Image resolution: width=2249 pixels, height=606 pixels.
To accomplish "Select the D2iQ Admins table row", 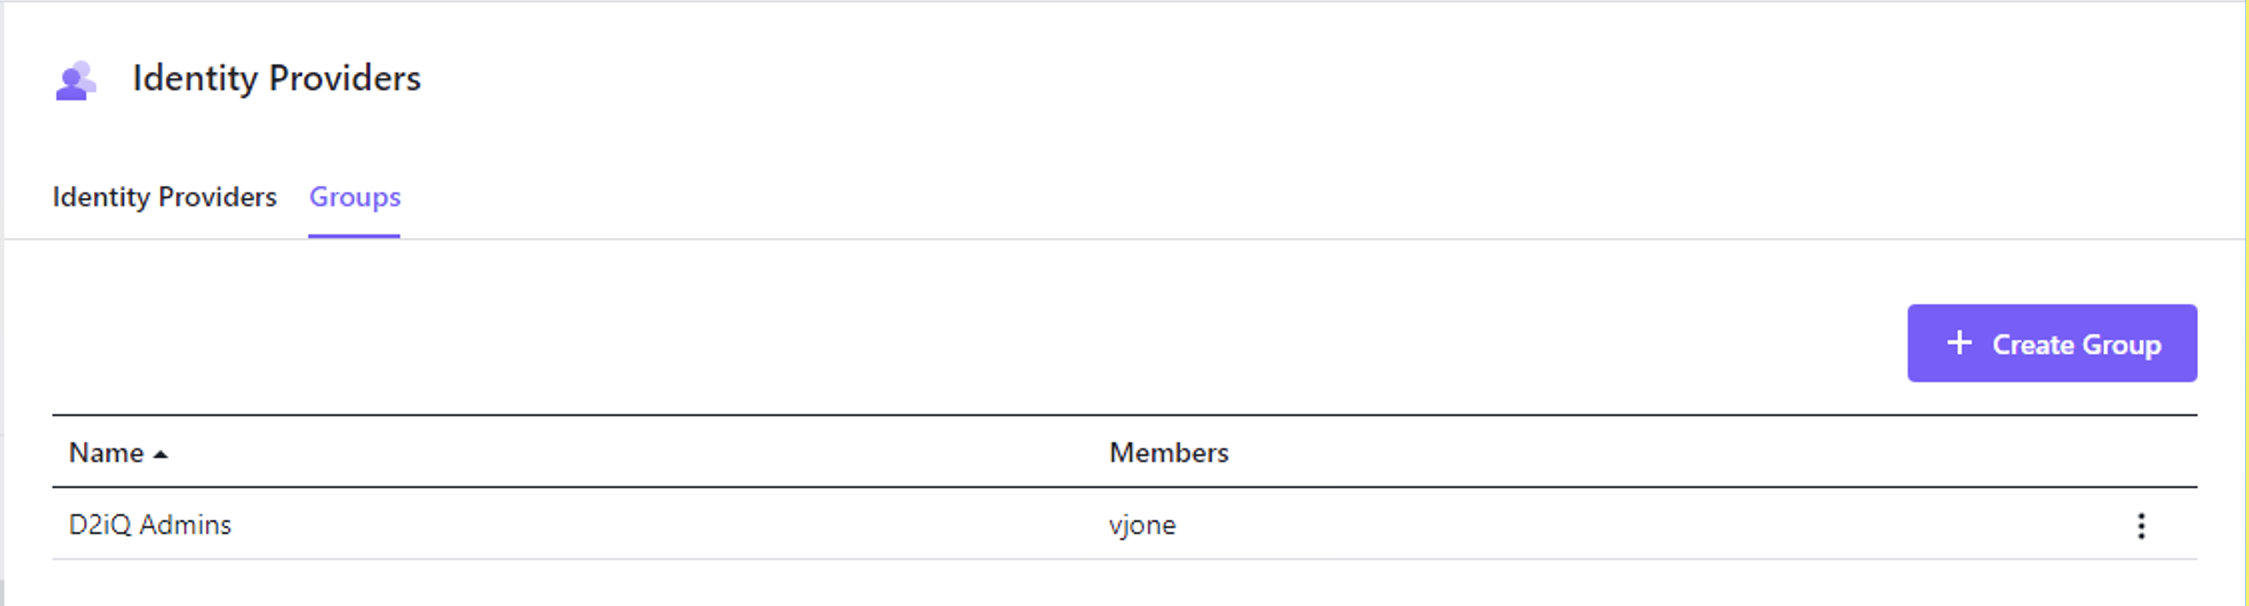I will pos(1124,524).
